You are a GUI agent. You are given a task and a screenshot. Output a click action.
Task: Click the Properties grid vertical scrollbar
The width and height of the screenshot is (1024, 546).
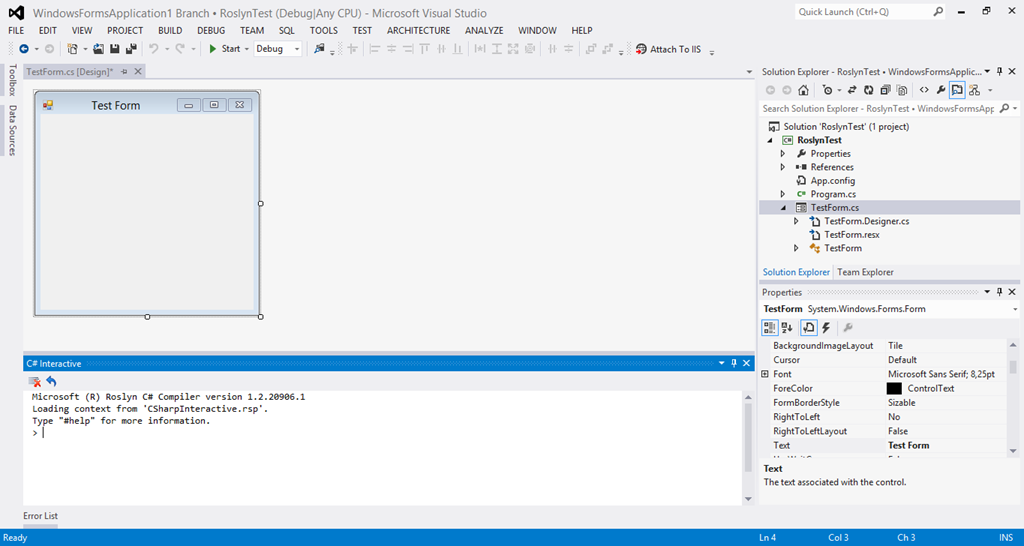(x=1013, y=398)
